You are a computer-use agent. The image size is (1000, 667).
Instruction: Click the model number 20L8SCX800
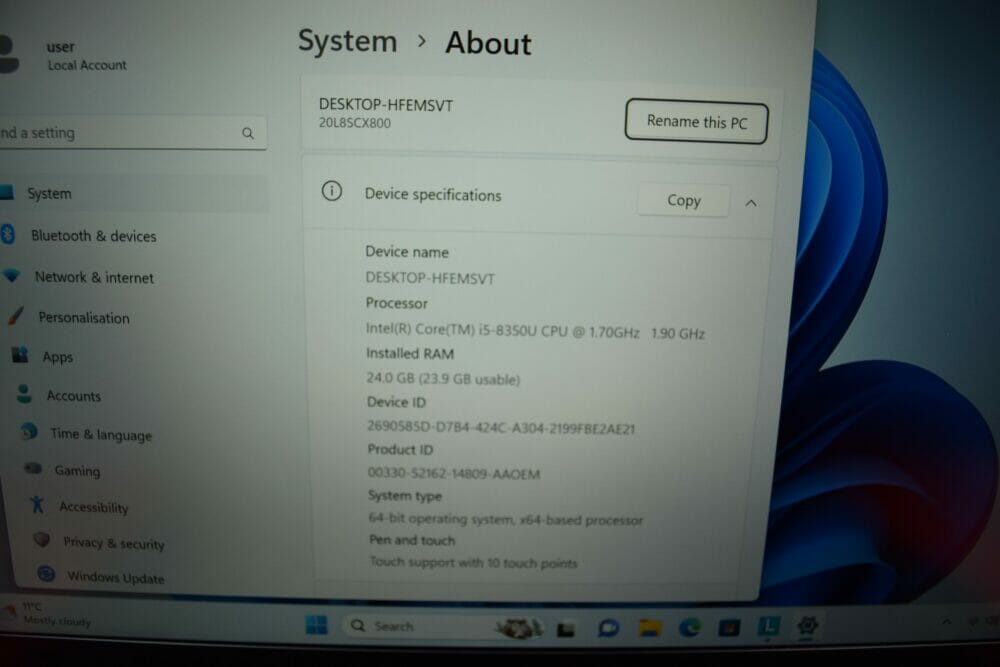[x=355, y=123]
